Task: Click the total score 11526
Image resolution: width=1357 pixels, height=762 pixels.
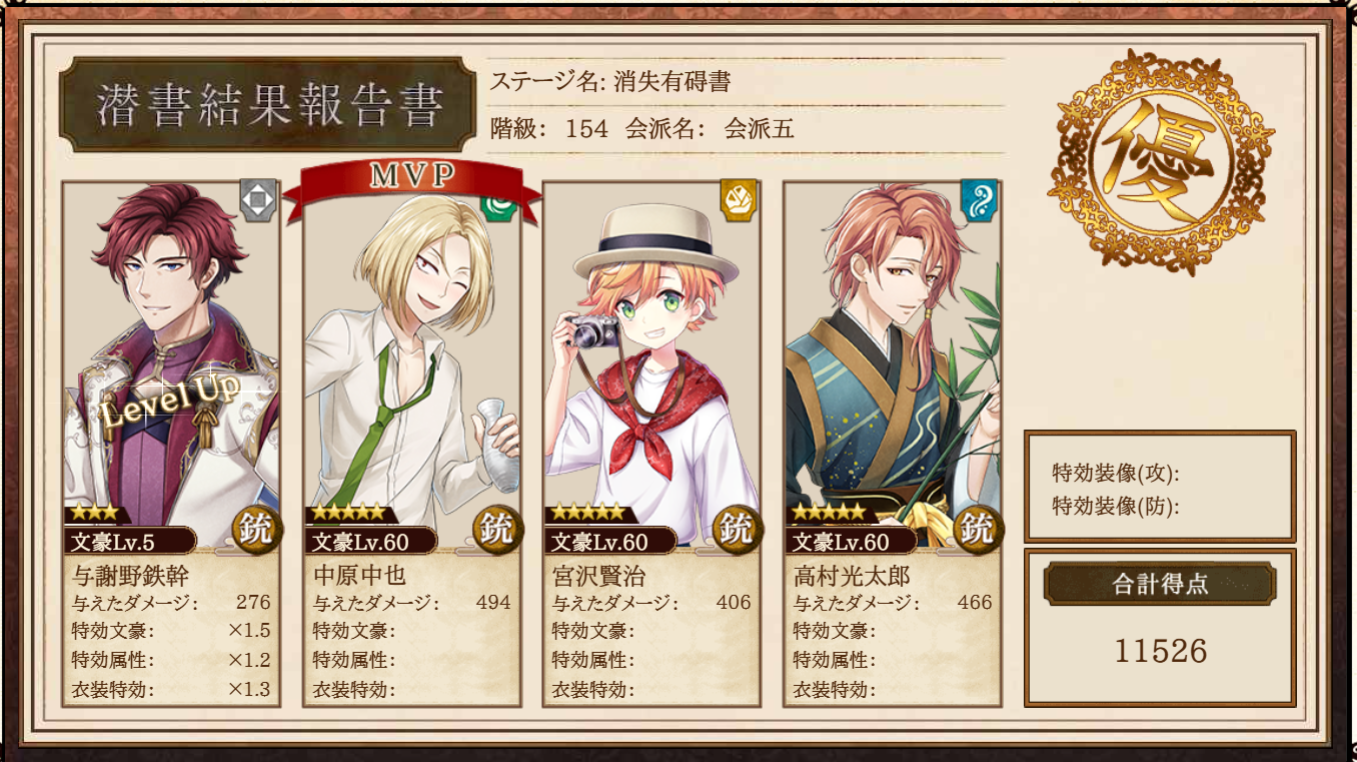Action: [1161, 652]
